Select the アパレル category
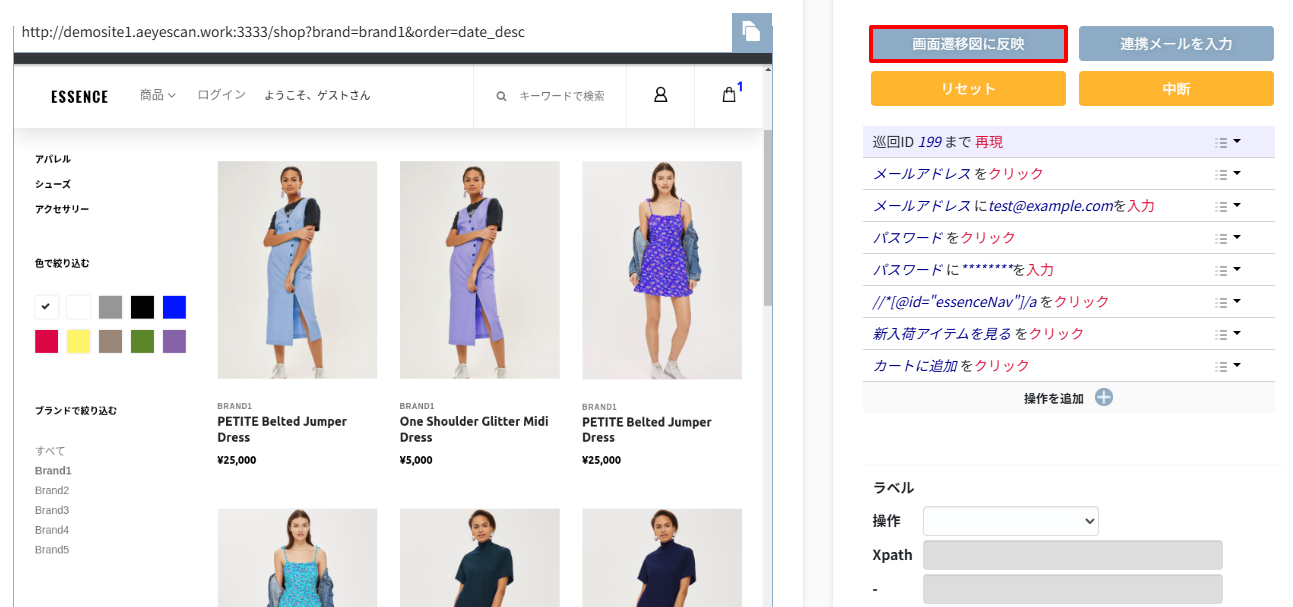Screen dimensions: 1293x607 pos(53,159)
